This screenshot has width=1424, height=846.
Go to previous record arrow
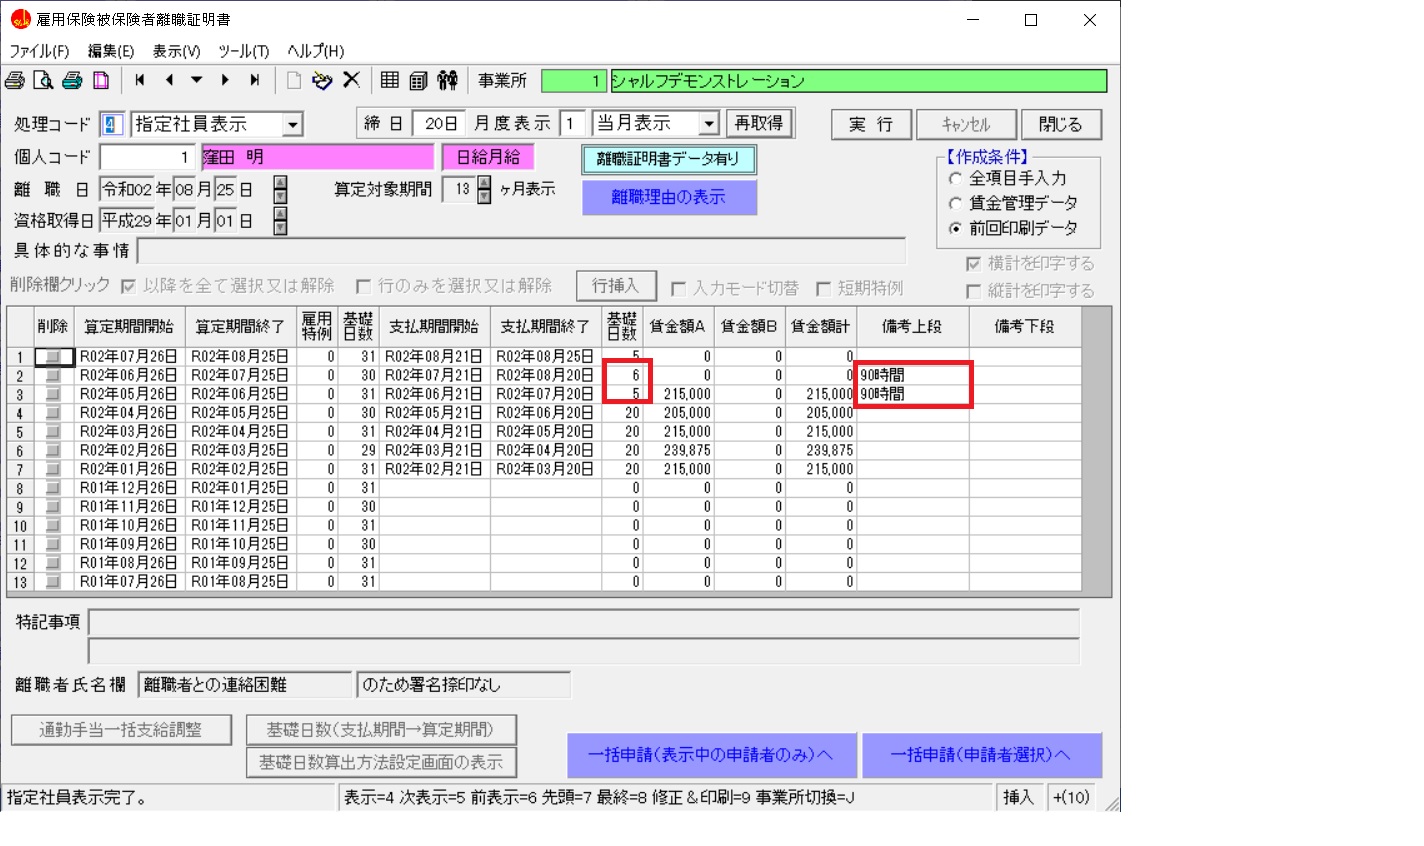169,80
